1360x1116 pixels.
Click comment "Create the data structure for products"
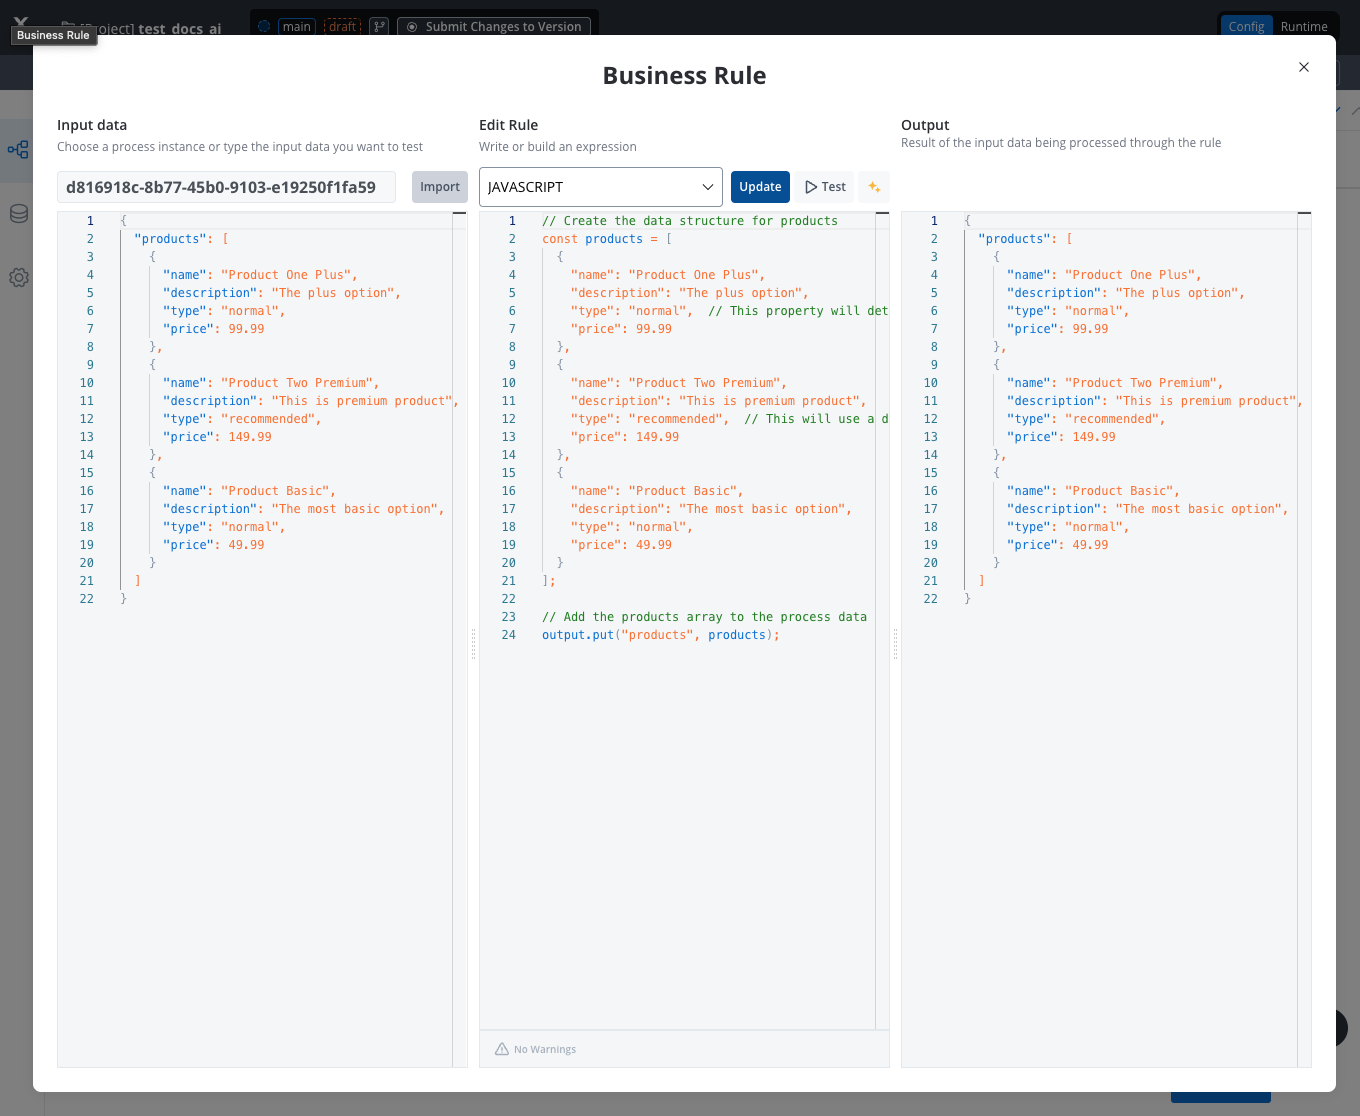pos(690,221)
